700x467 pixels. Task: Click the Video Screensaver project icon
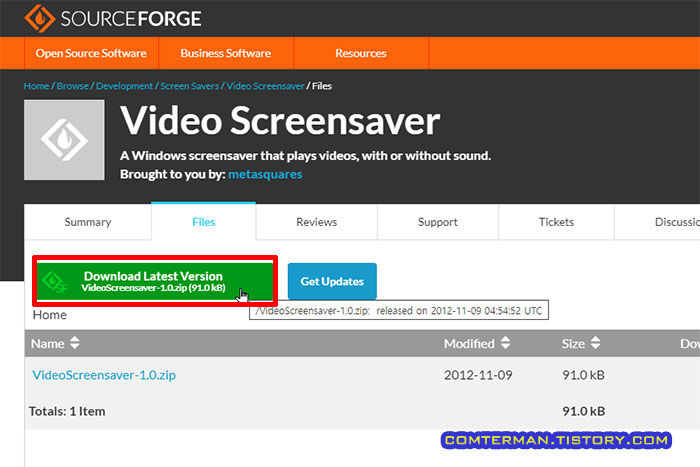pyautogui.click(x=64, y=140)
